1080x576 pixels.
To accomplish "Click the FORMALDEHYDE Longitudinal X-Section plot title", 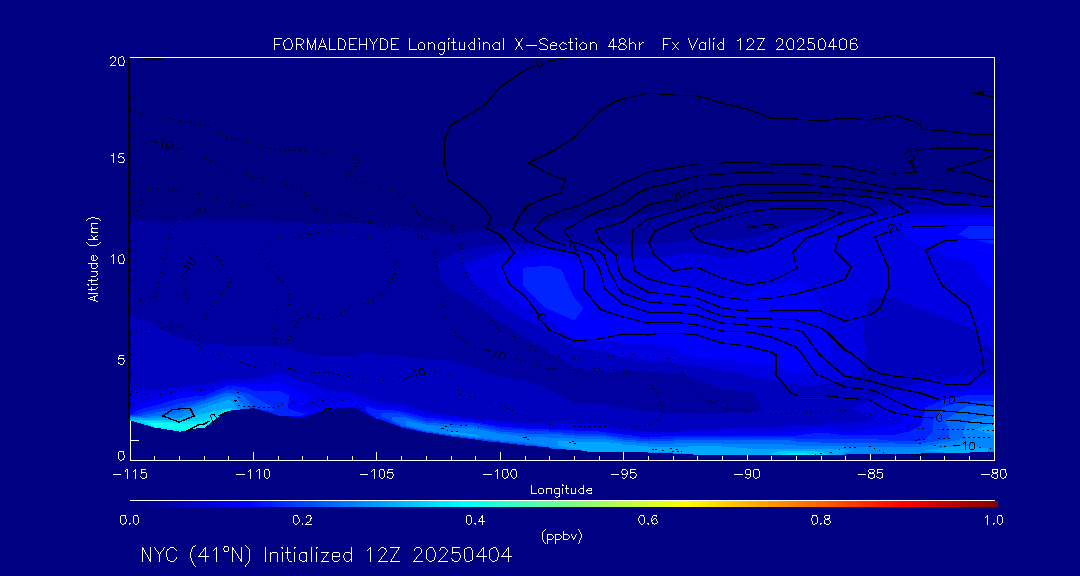I will pos(565,45).
